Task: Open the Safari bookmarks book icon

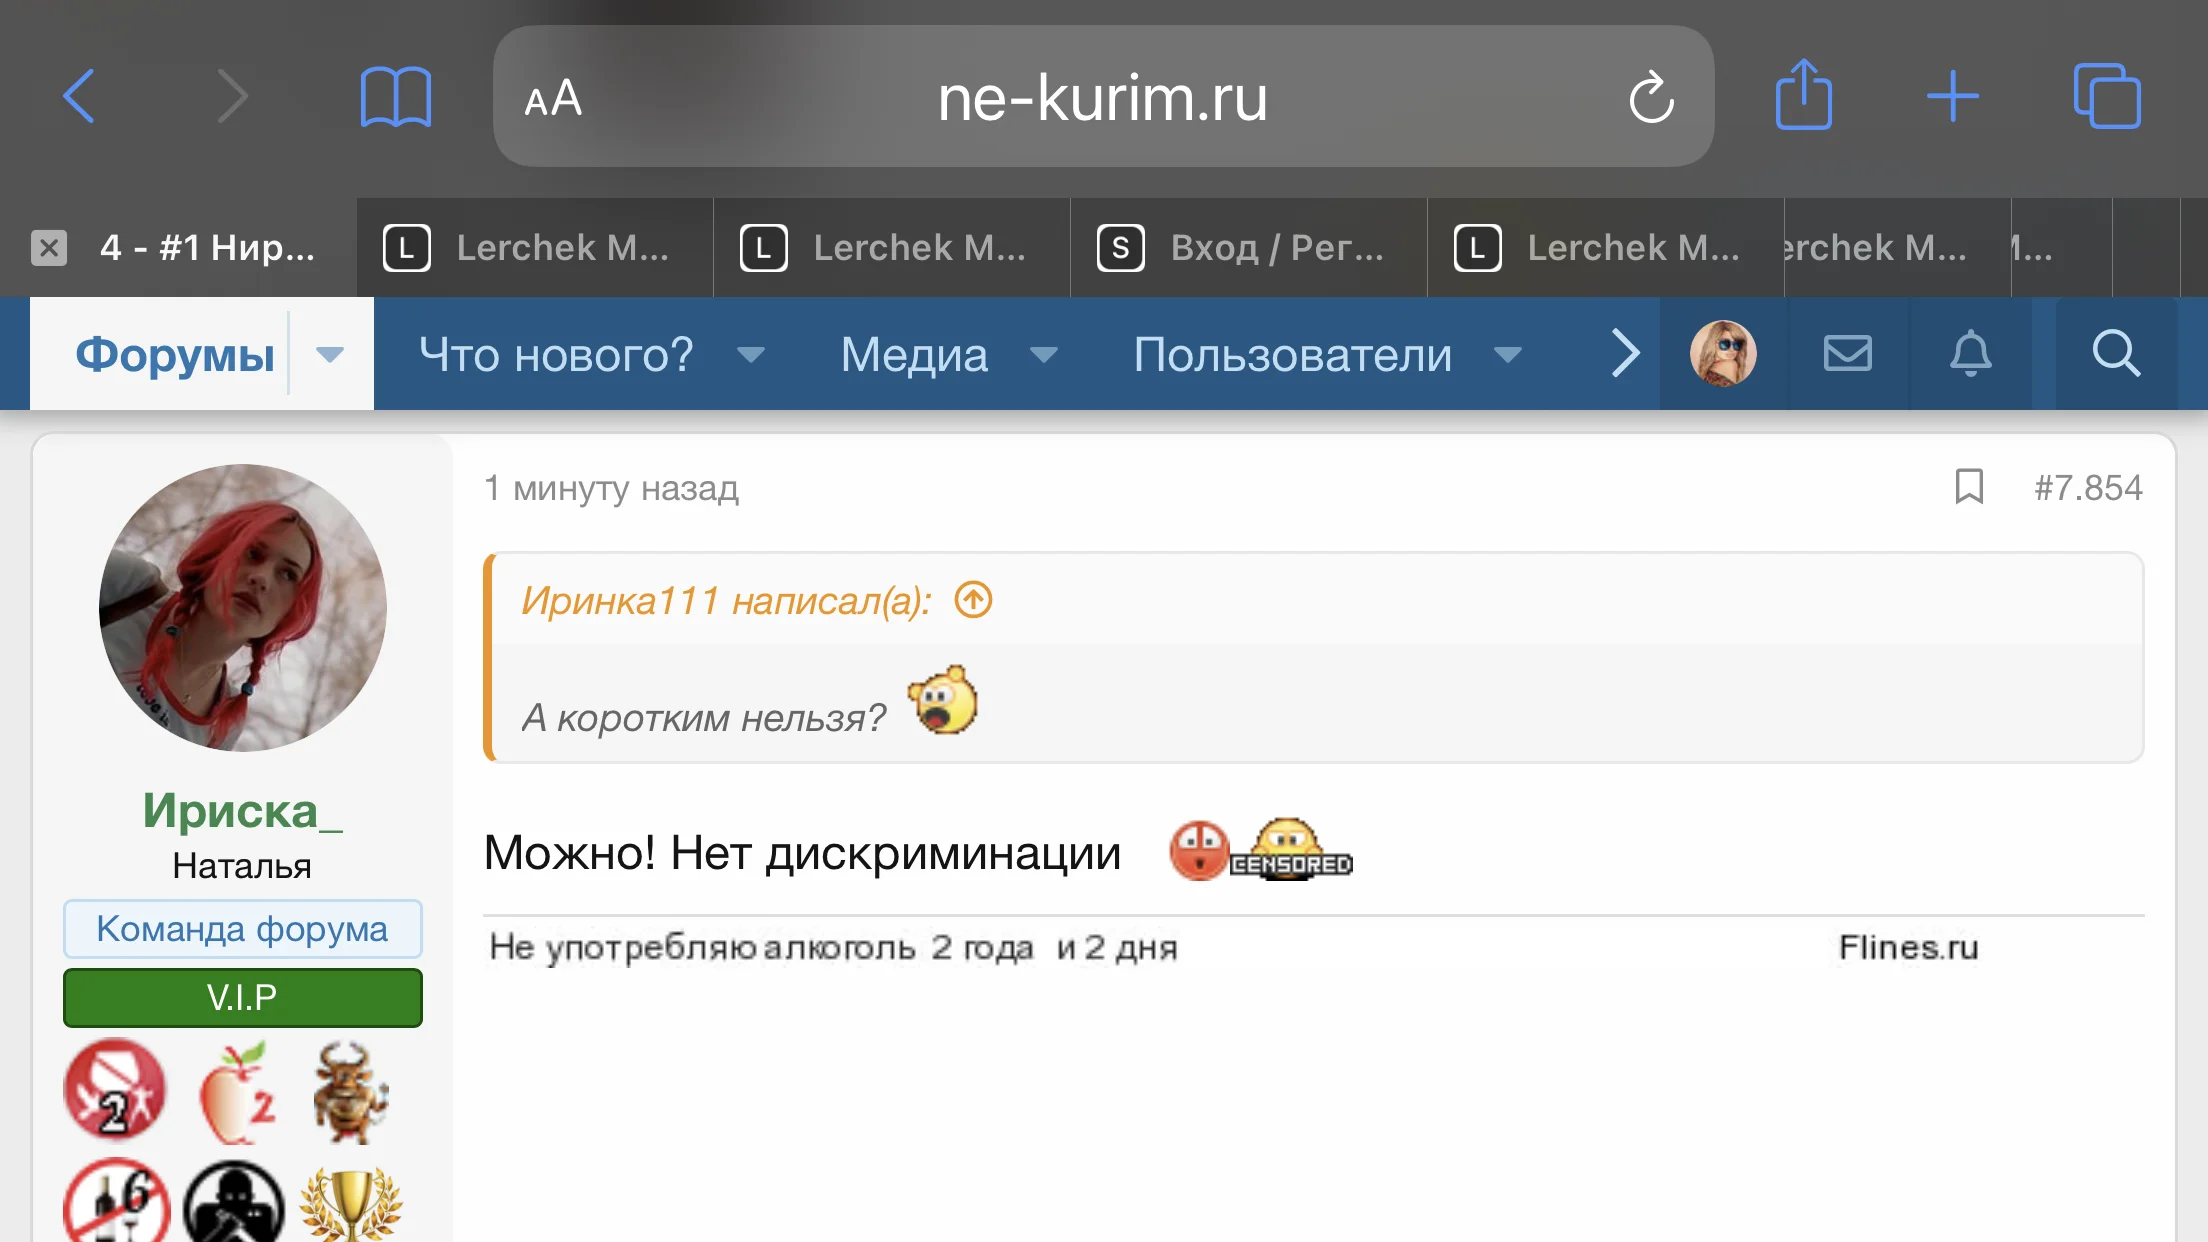Action: pyautogui.click(x=395, y=97)
